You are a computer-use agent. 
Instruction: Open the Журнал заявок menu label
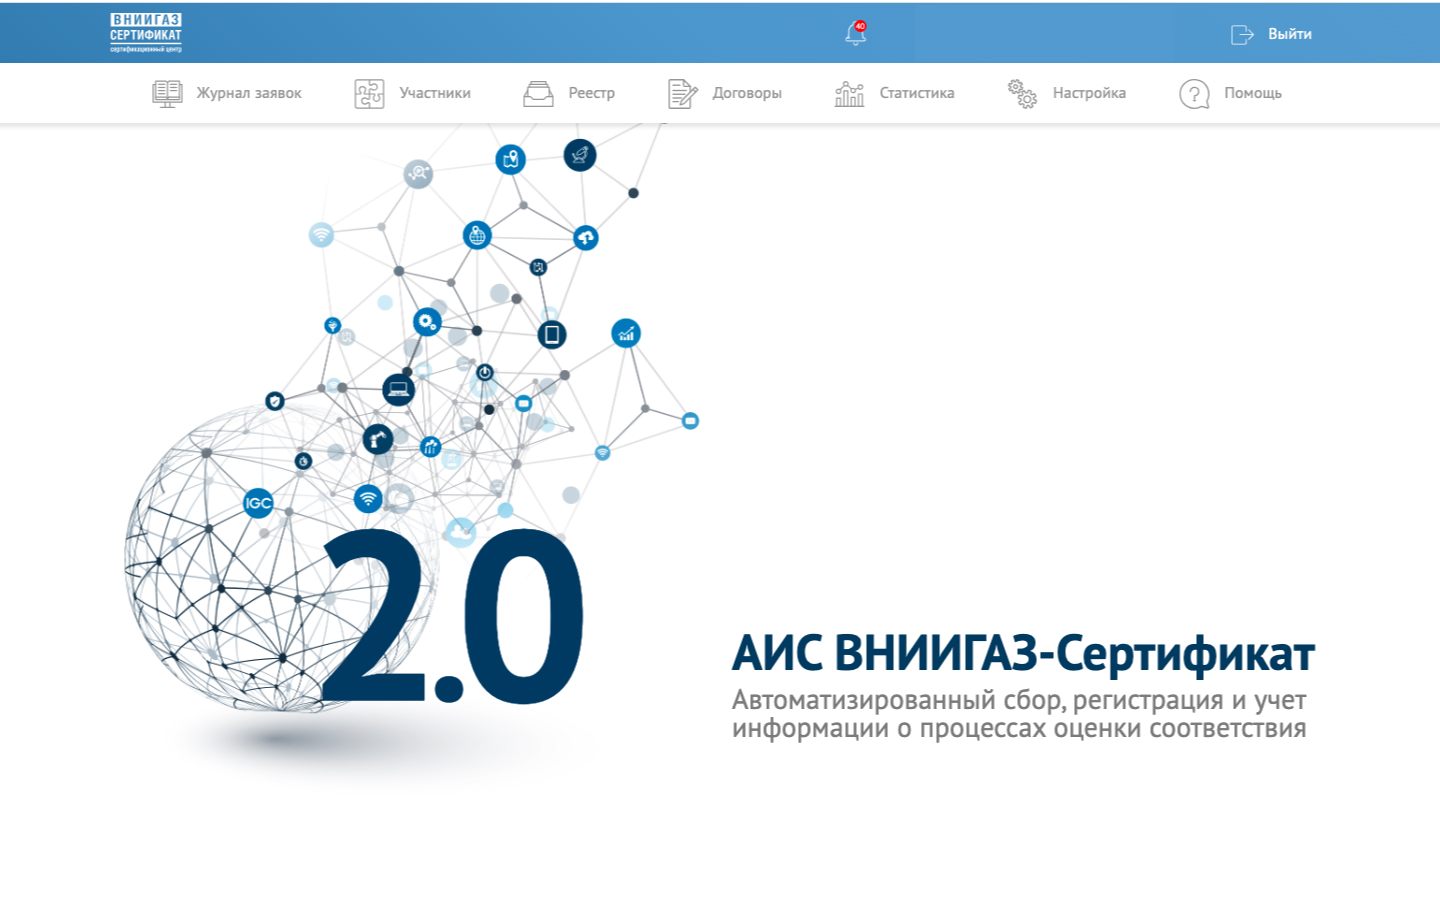coord(249,93)
